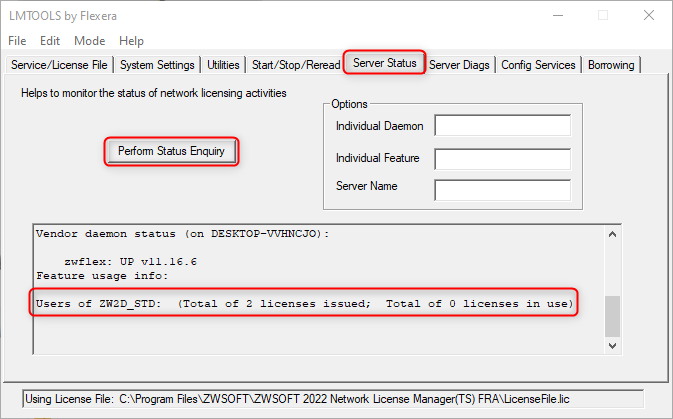This screenshot has height=419, width=673.
Task: Click the status output scrollbar thumb
Action: 612,316
